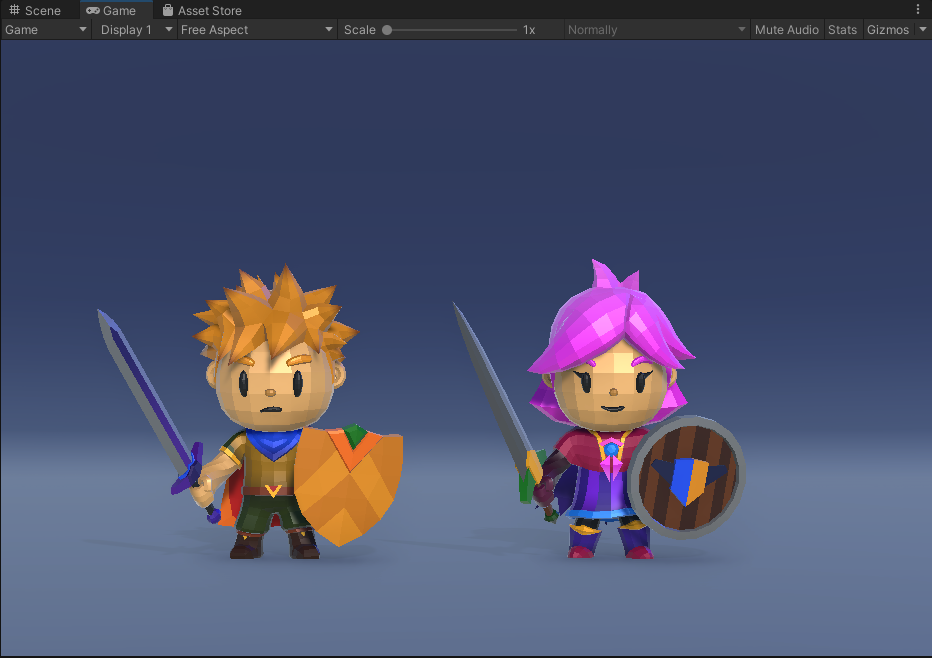Image resolution: width=932 pixels, height=658 pixels.
Task: Open the Asset Store tab
Action: [202, 10]
